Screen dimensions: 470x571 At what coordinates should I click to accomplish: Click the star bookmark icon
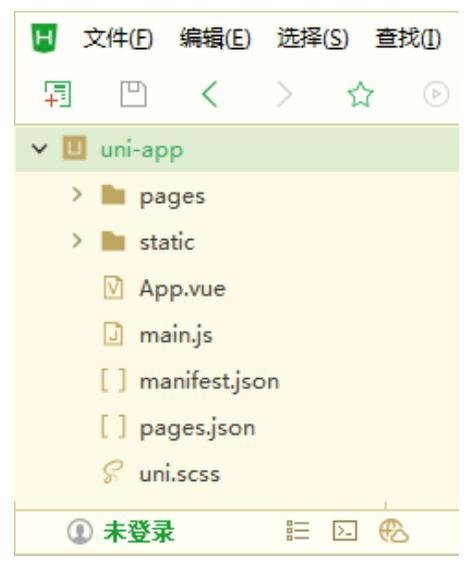(360, 94)
